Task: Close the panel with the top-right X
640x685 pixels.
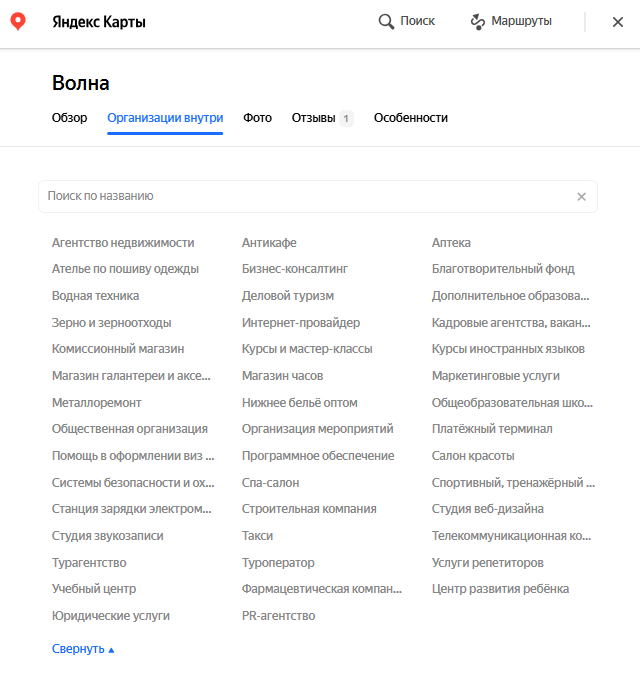Action: 618,22
